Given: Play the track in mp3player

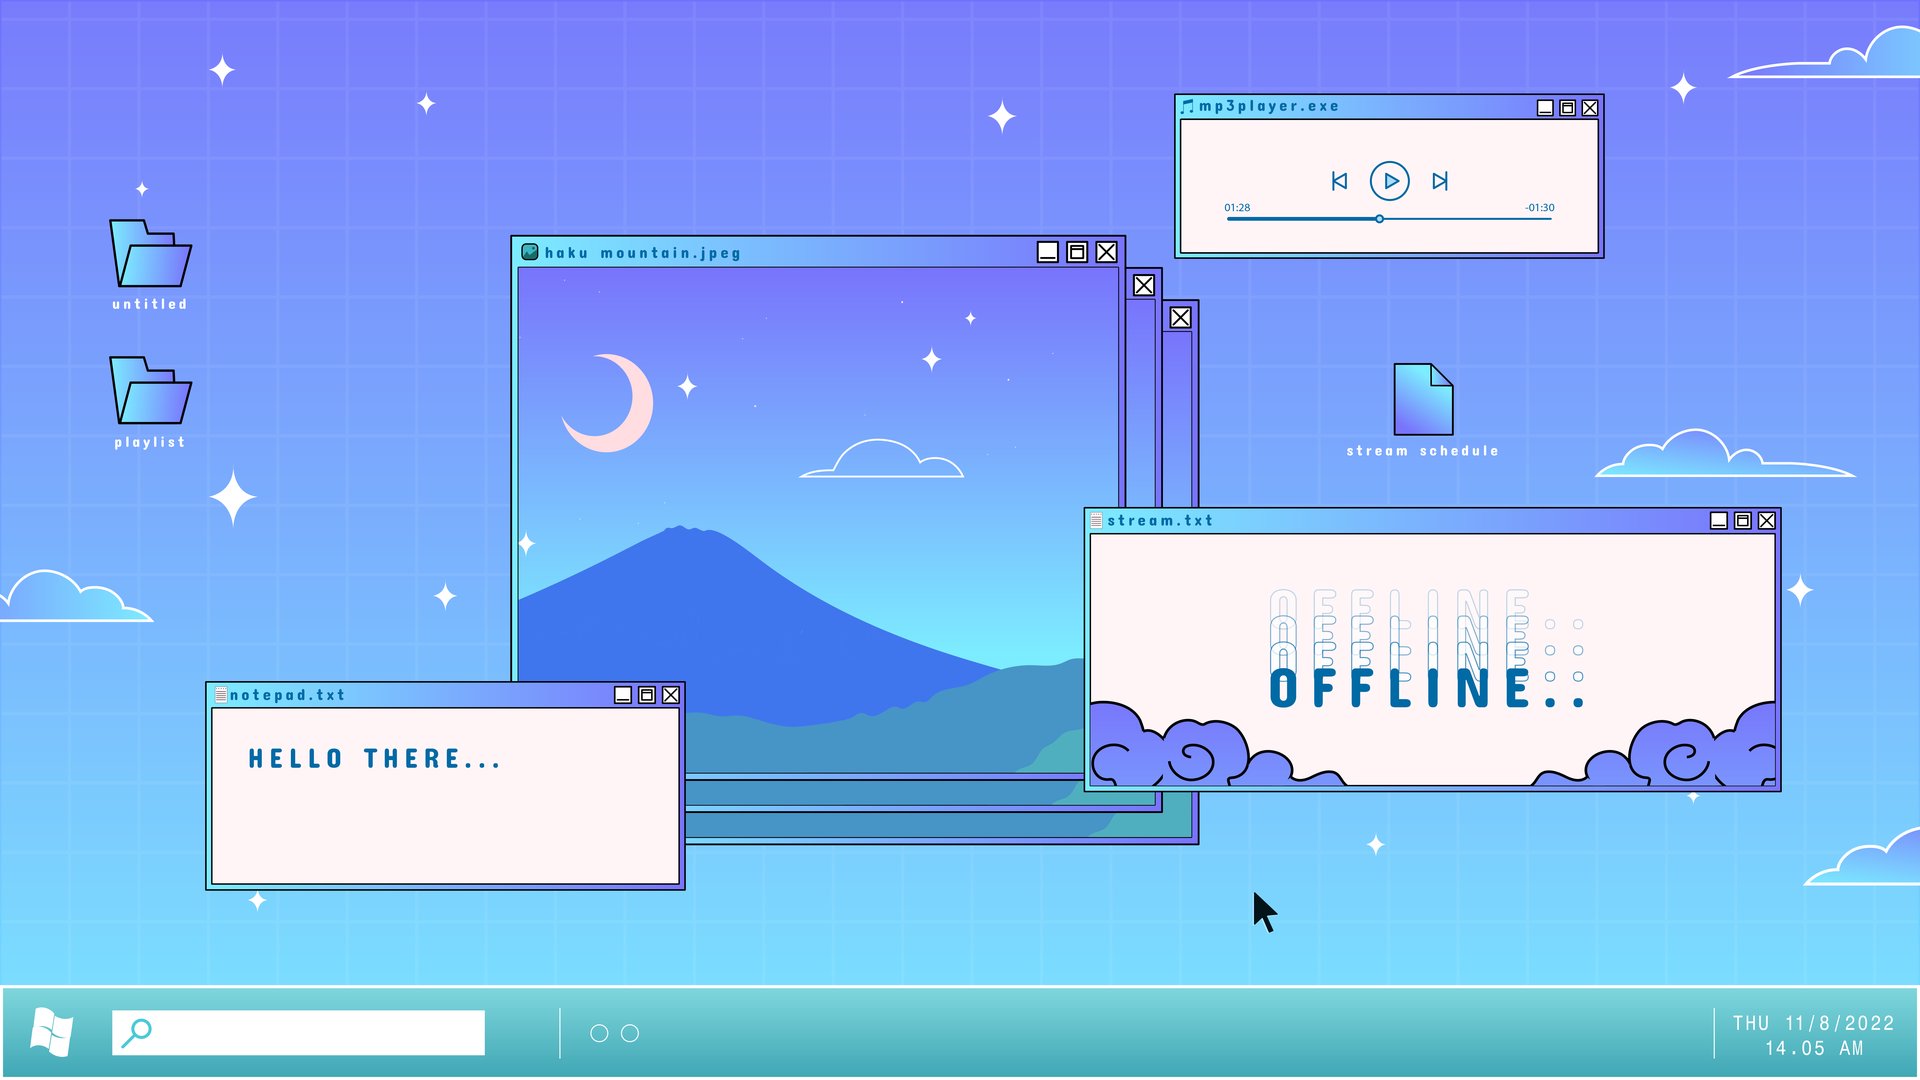Looking at the screenshot, I should [x=1389, y=181].
